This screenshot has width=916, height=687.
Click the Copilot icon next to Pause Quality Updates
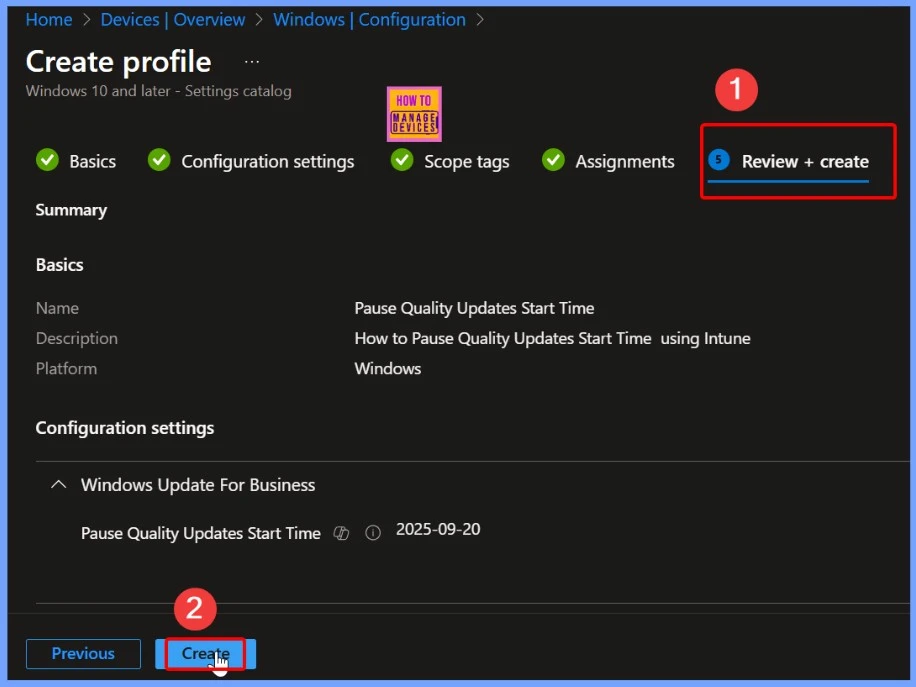341,533
